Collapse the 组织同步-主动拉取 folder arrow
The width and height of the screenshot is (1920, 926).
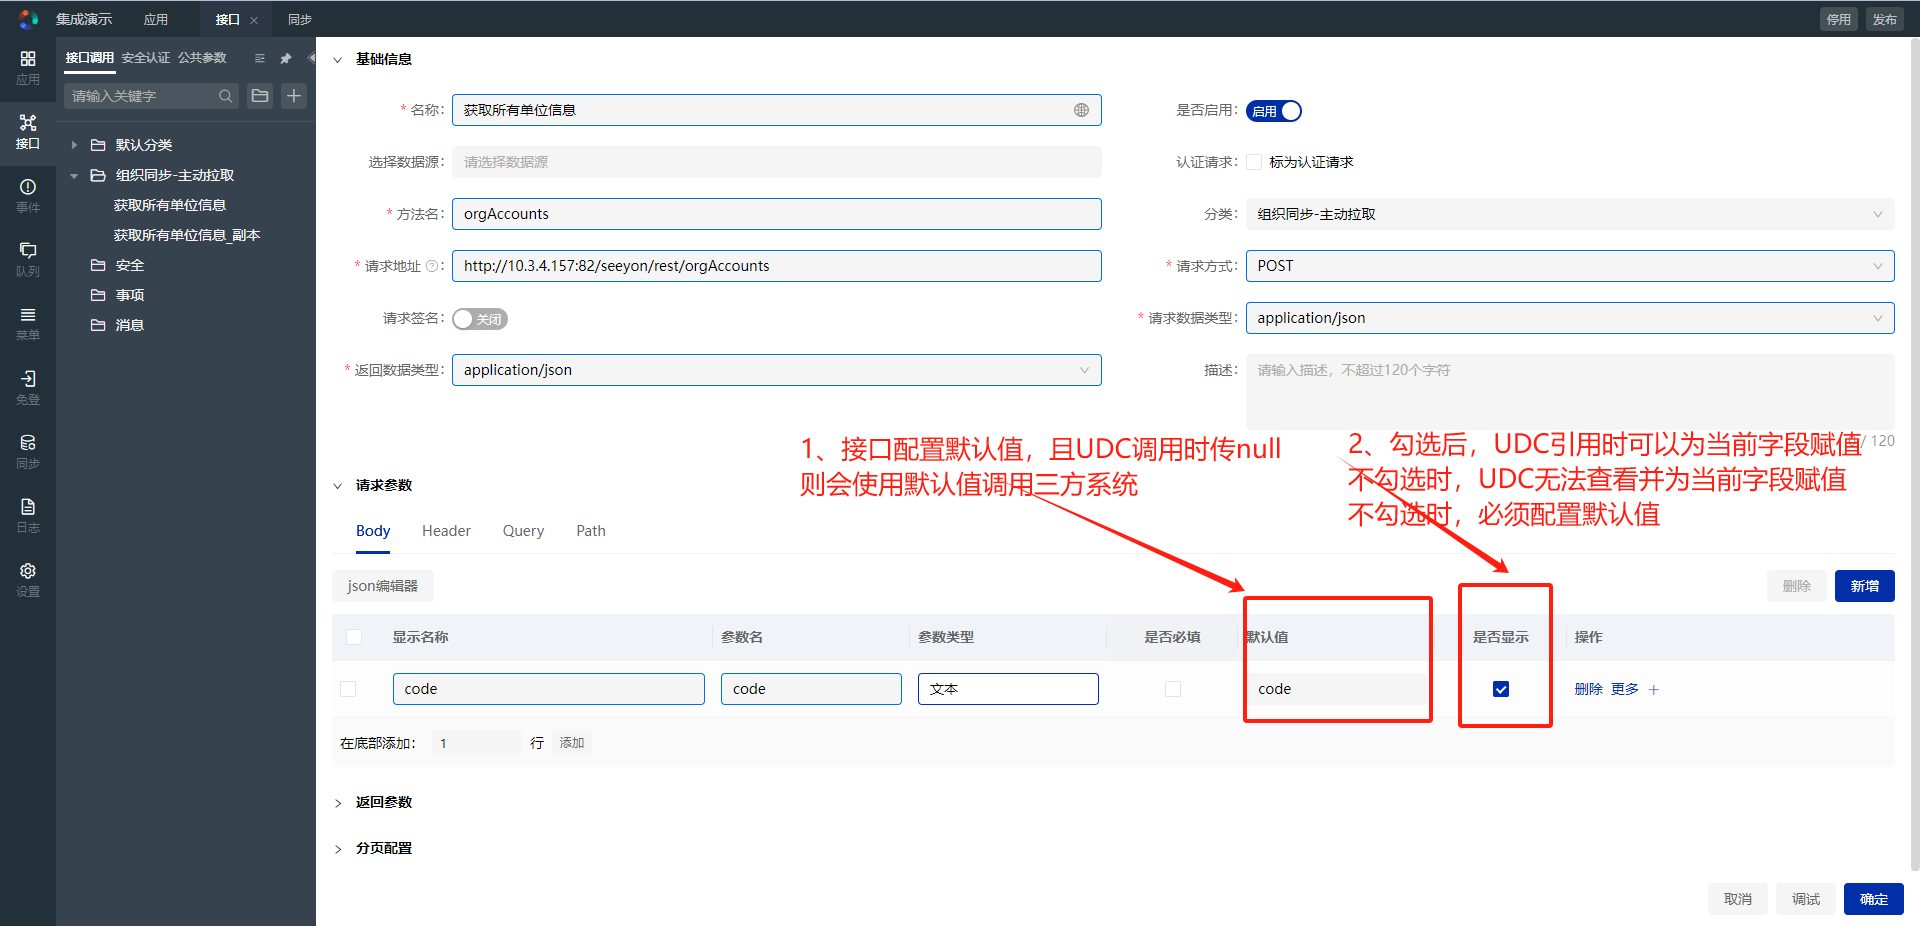click(74, 175)
